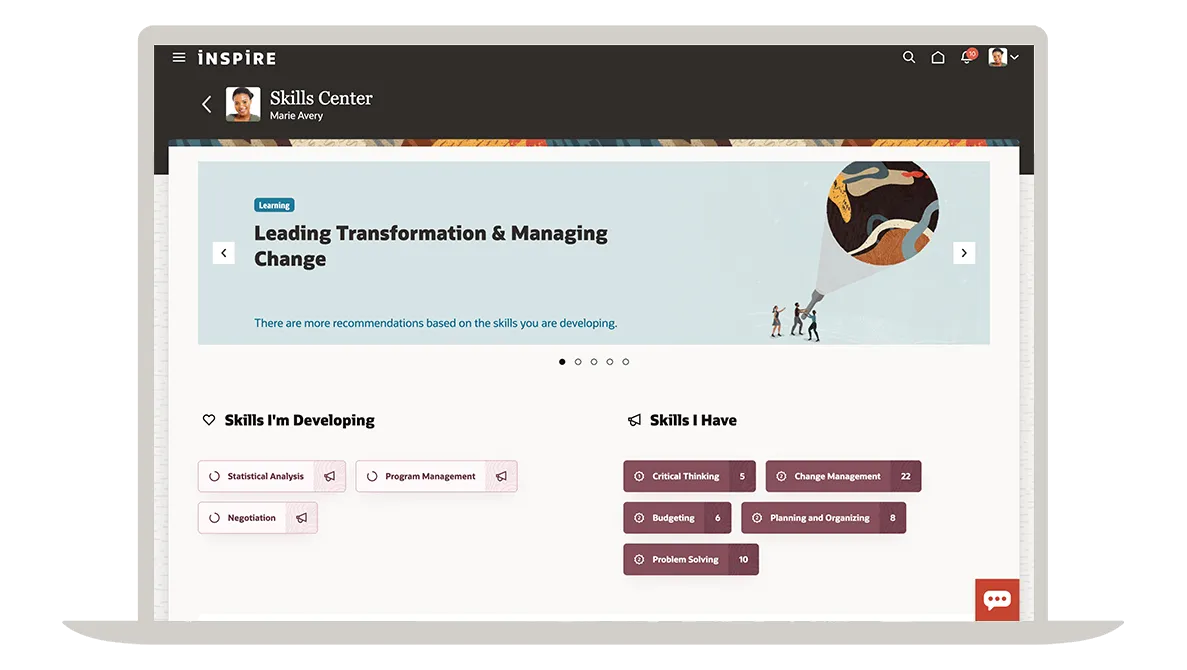The image size is (1187, 670).
Task: Click the heart icon beside Skills I'm Developing
Action: [x=209, y=419]
